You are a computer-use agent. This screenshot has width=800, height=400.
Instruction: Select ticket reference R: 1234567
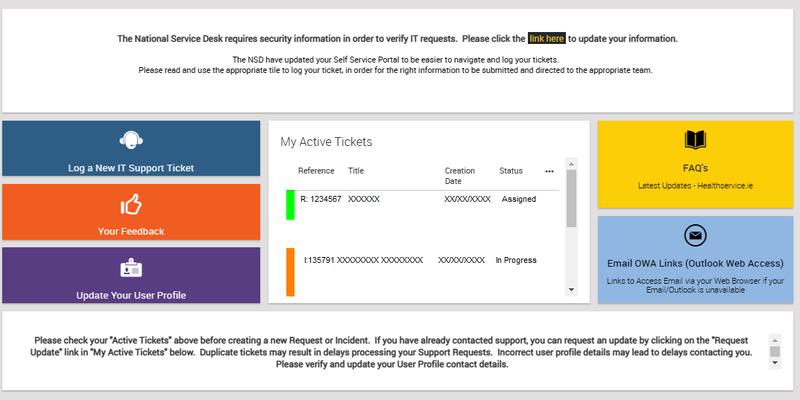pos(321,199)
